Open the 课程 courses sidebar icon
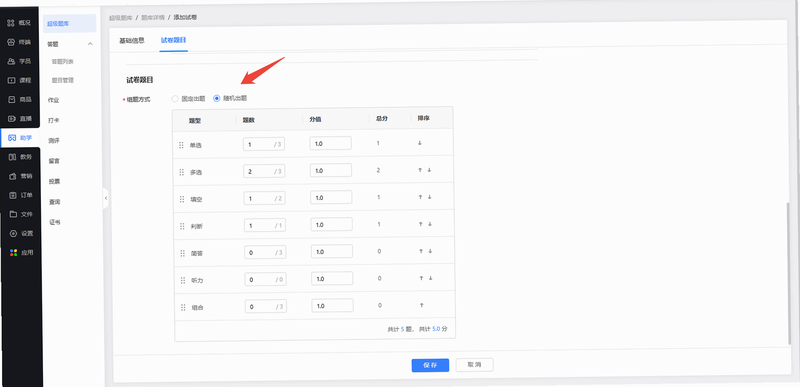Image resolution: width=800 pixels, height=387 pixels. (11, 81)
